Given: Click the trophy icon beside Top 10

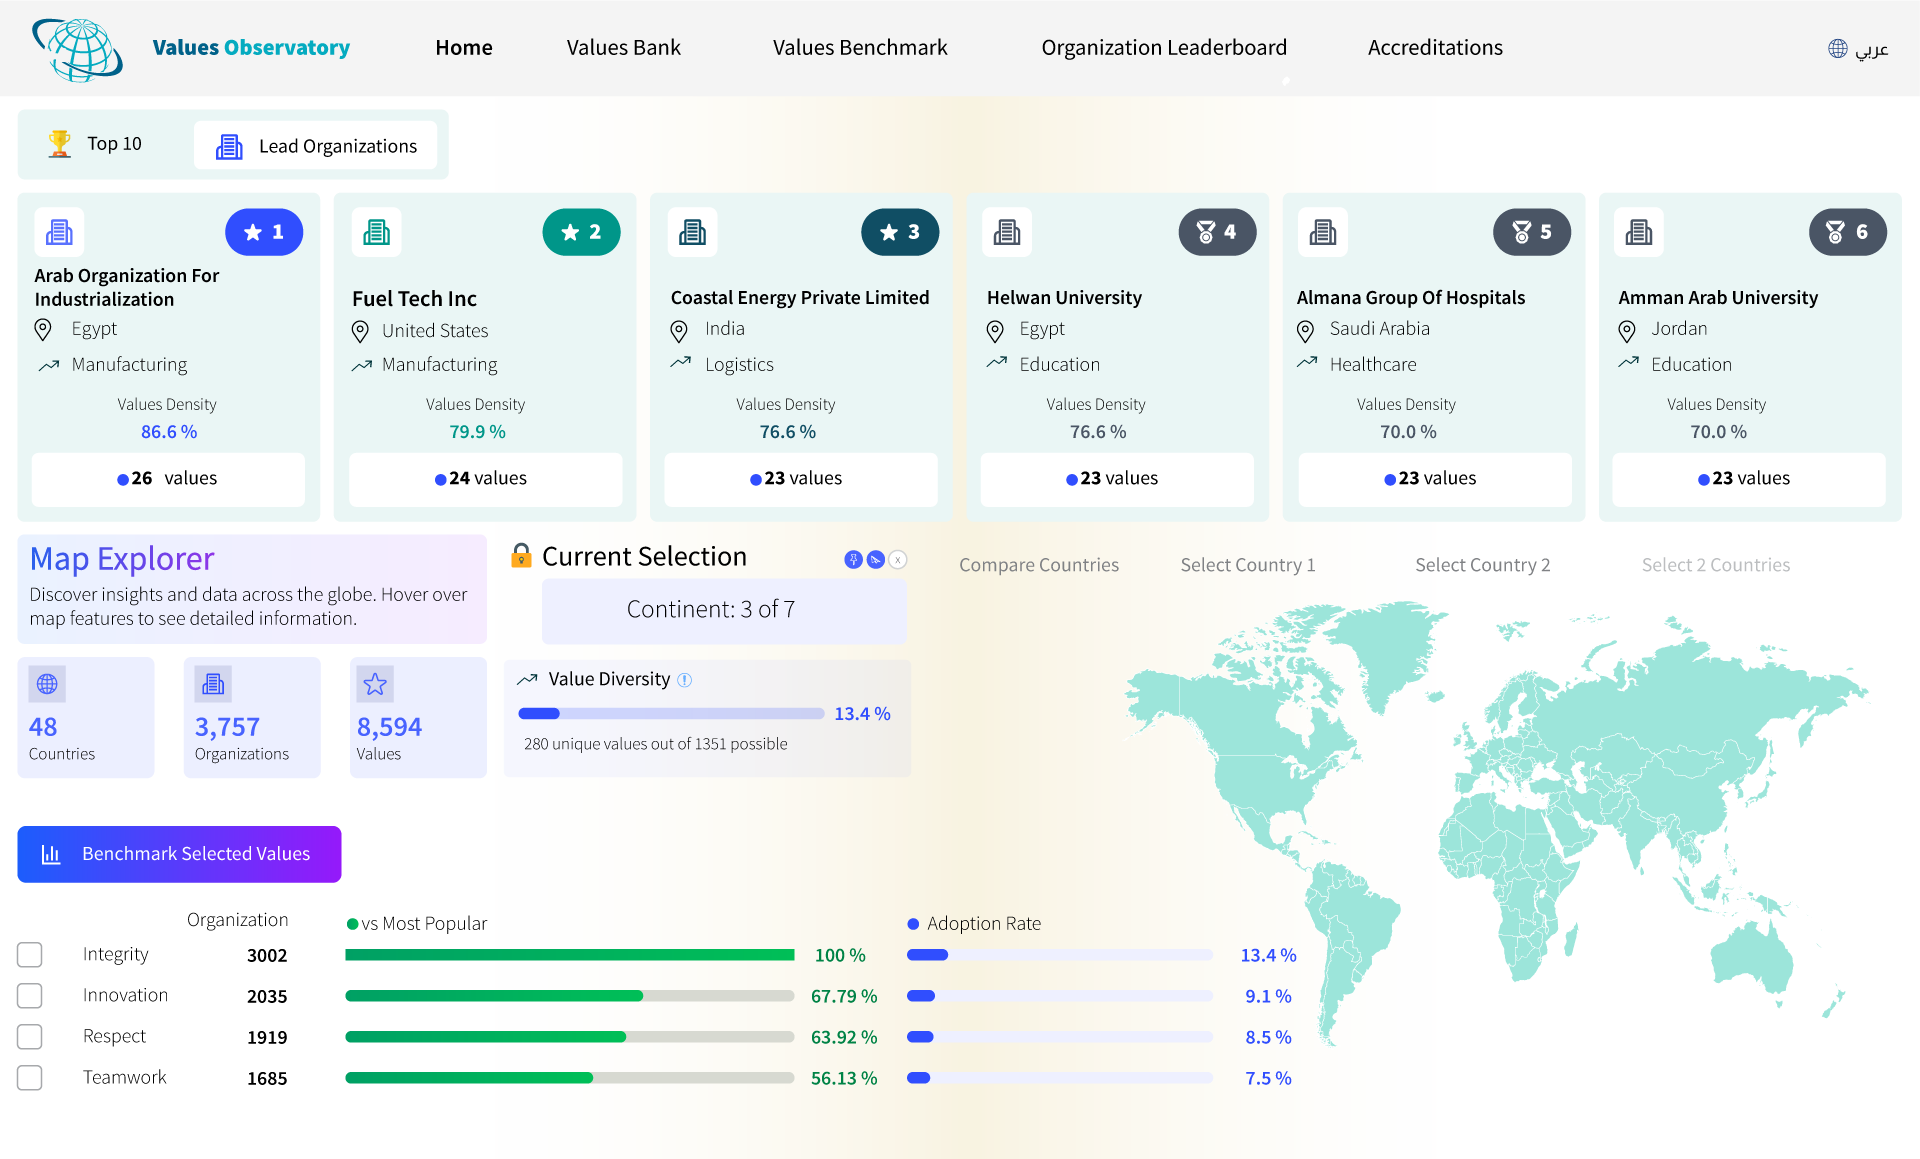Looking at the screenshot, I should [x=60, y=143].
